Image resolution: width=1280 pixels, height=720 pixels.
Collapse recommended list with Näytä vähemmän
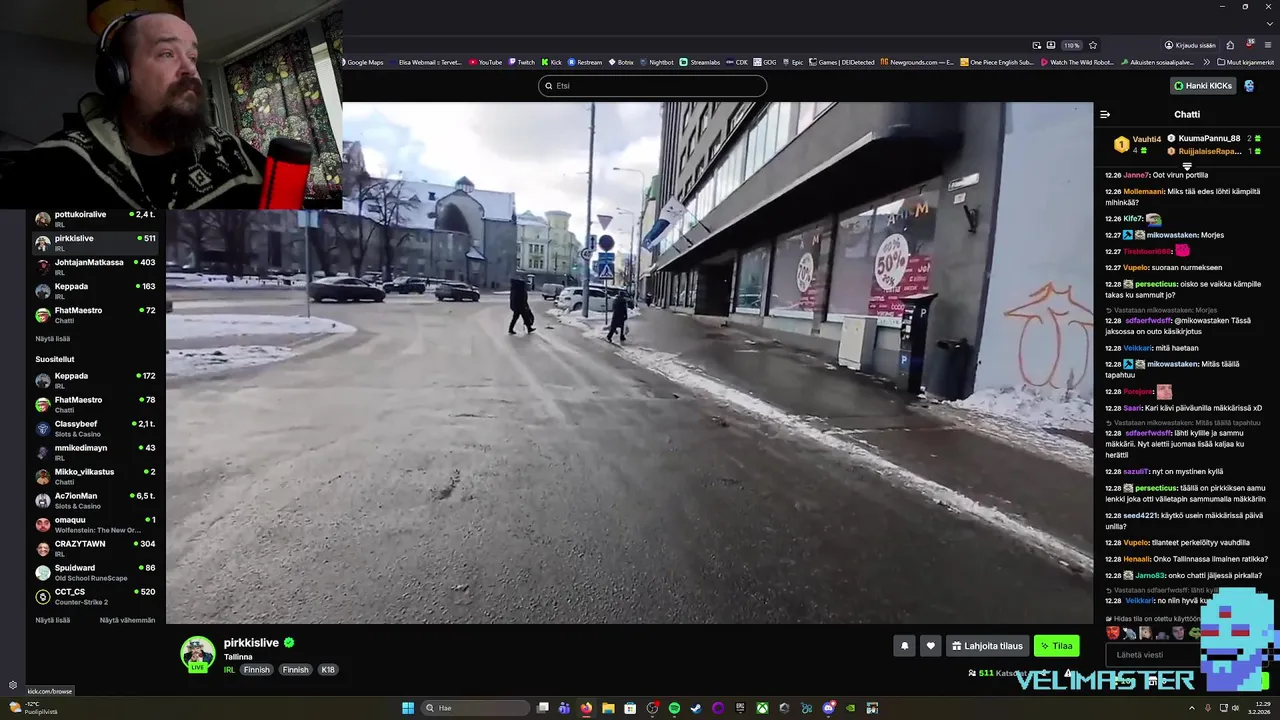[x=127, y=620]
